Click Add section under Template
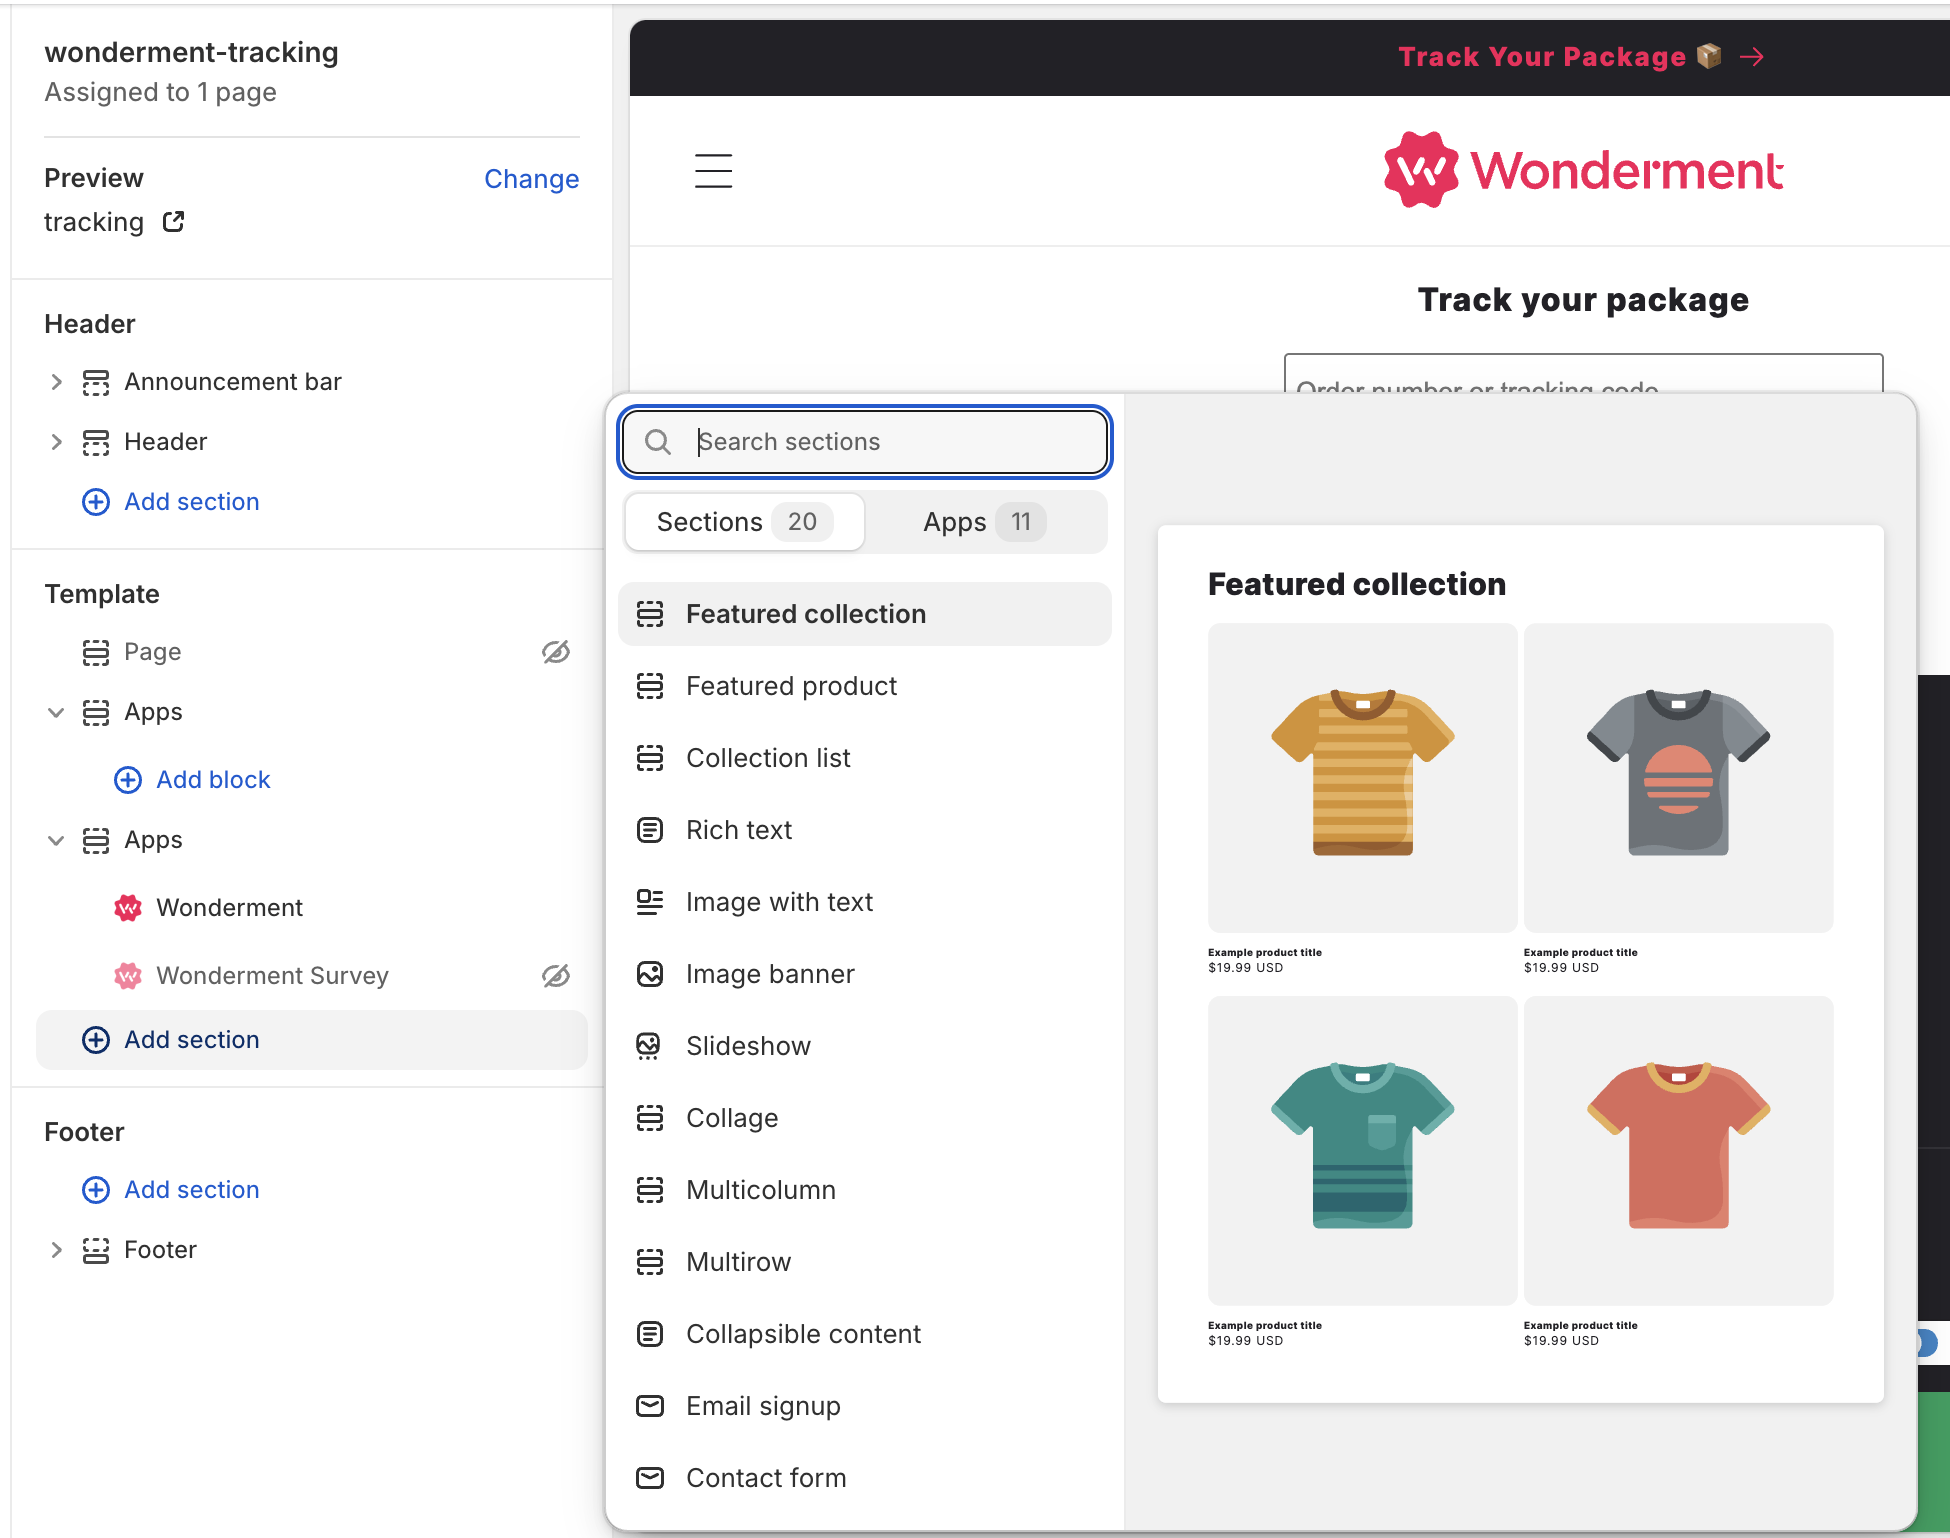 tap(312, 1040)
